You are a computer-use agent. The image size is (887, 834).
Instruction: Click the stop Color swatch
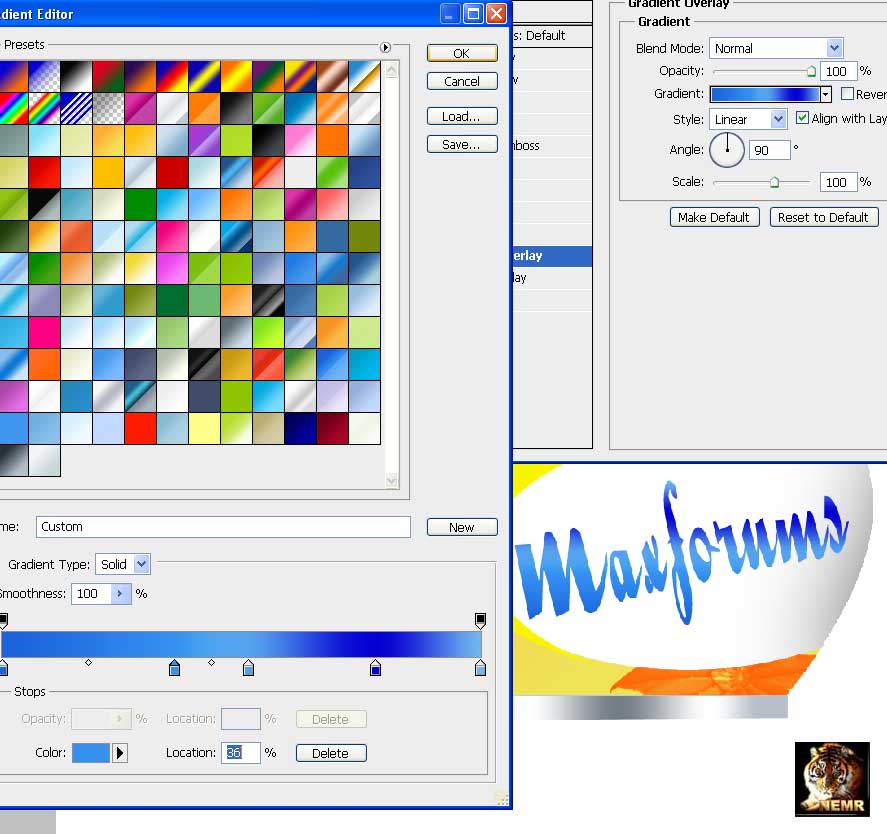[91, 753]
